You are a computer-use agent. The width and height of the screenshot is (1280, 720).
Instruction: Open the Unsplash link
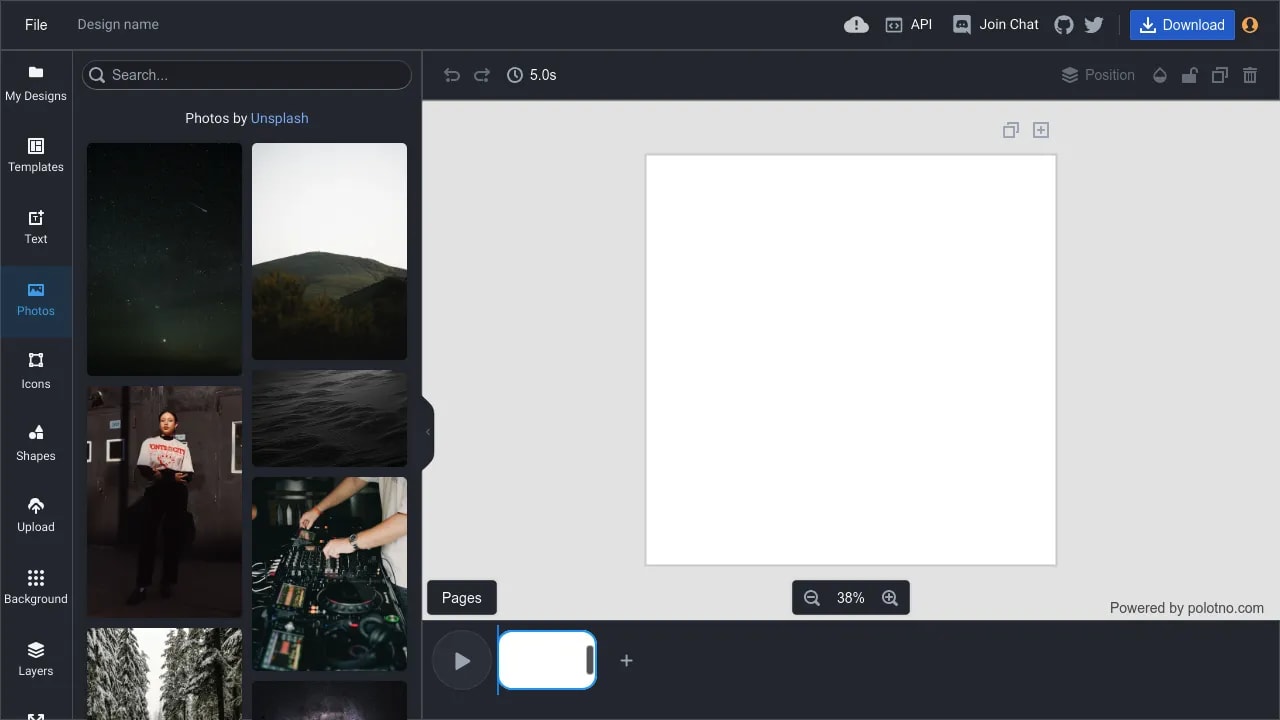click(x=279, y=118)
